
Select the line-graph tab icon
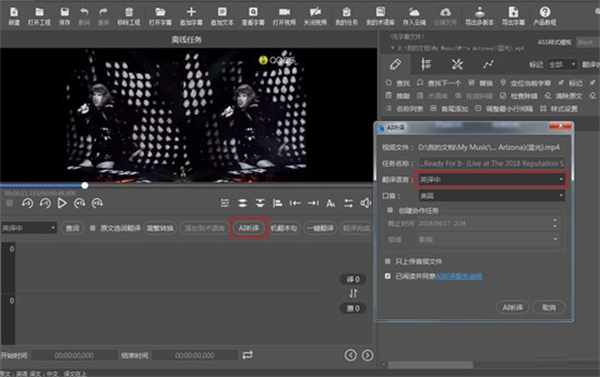point(488,64)
